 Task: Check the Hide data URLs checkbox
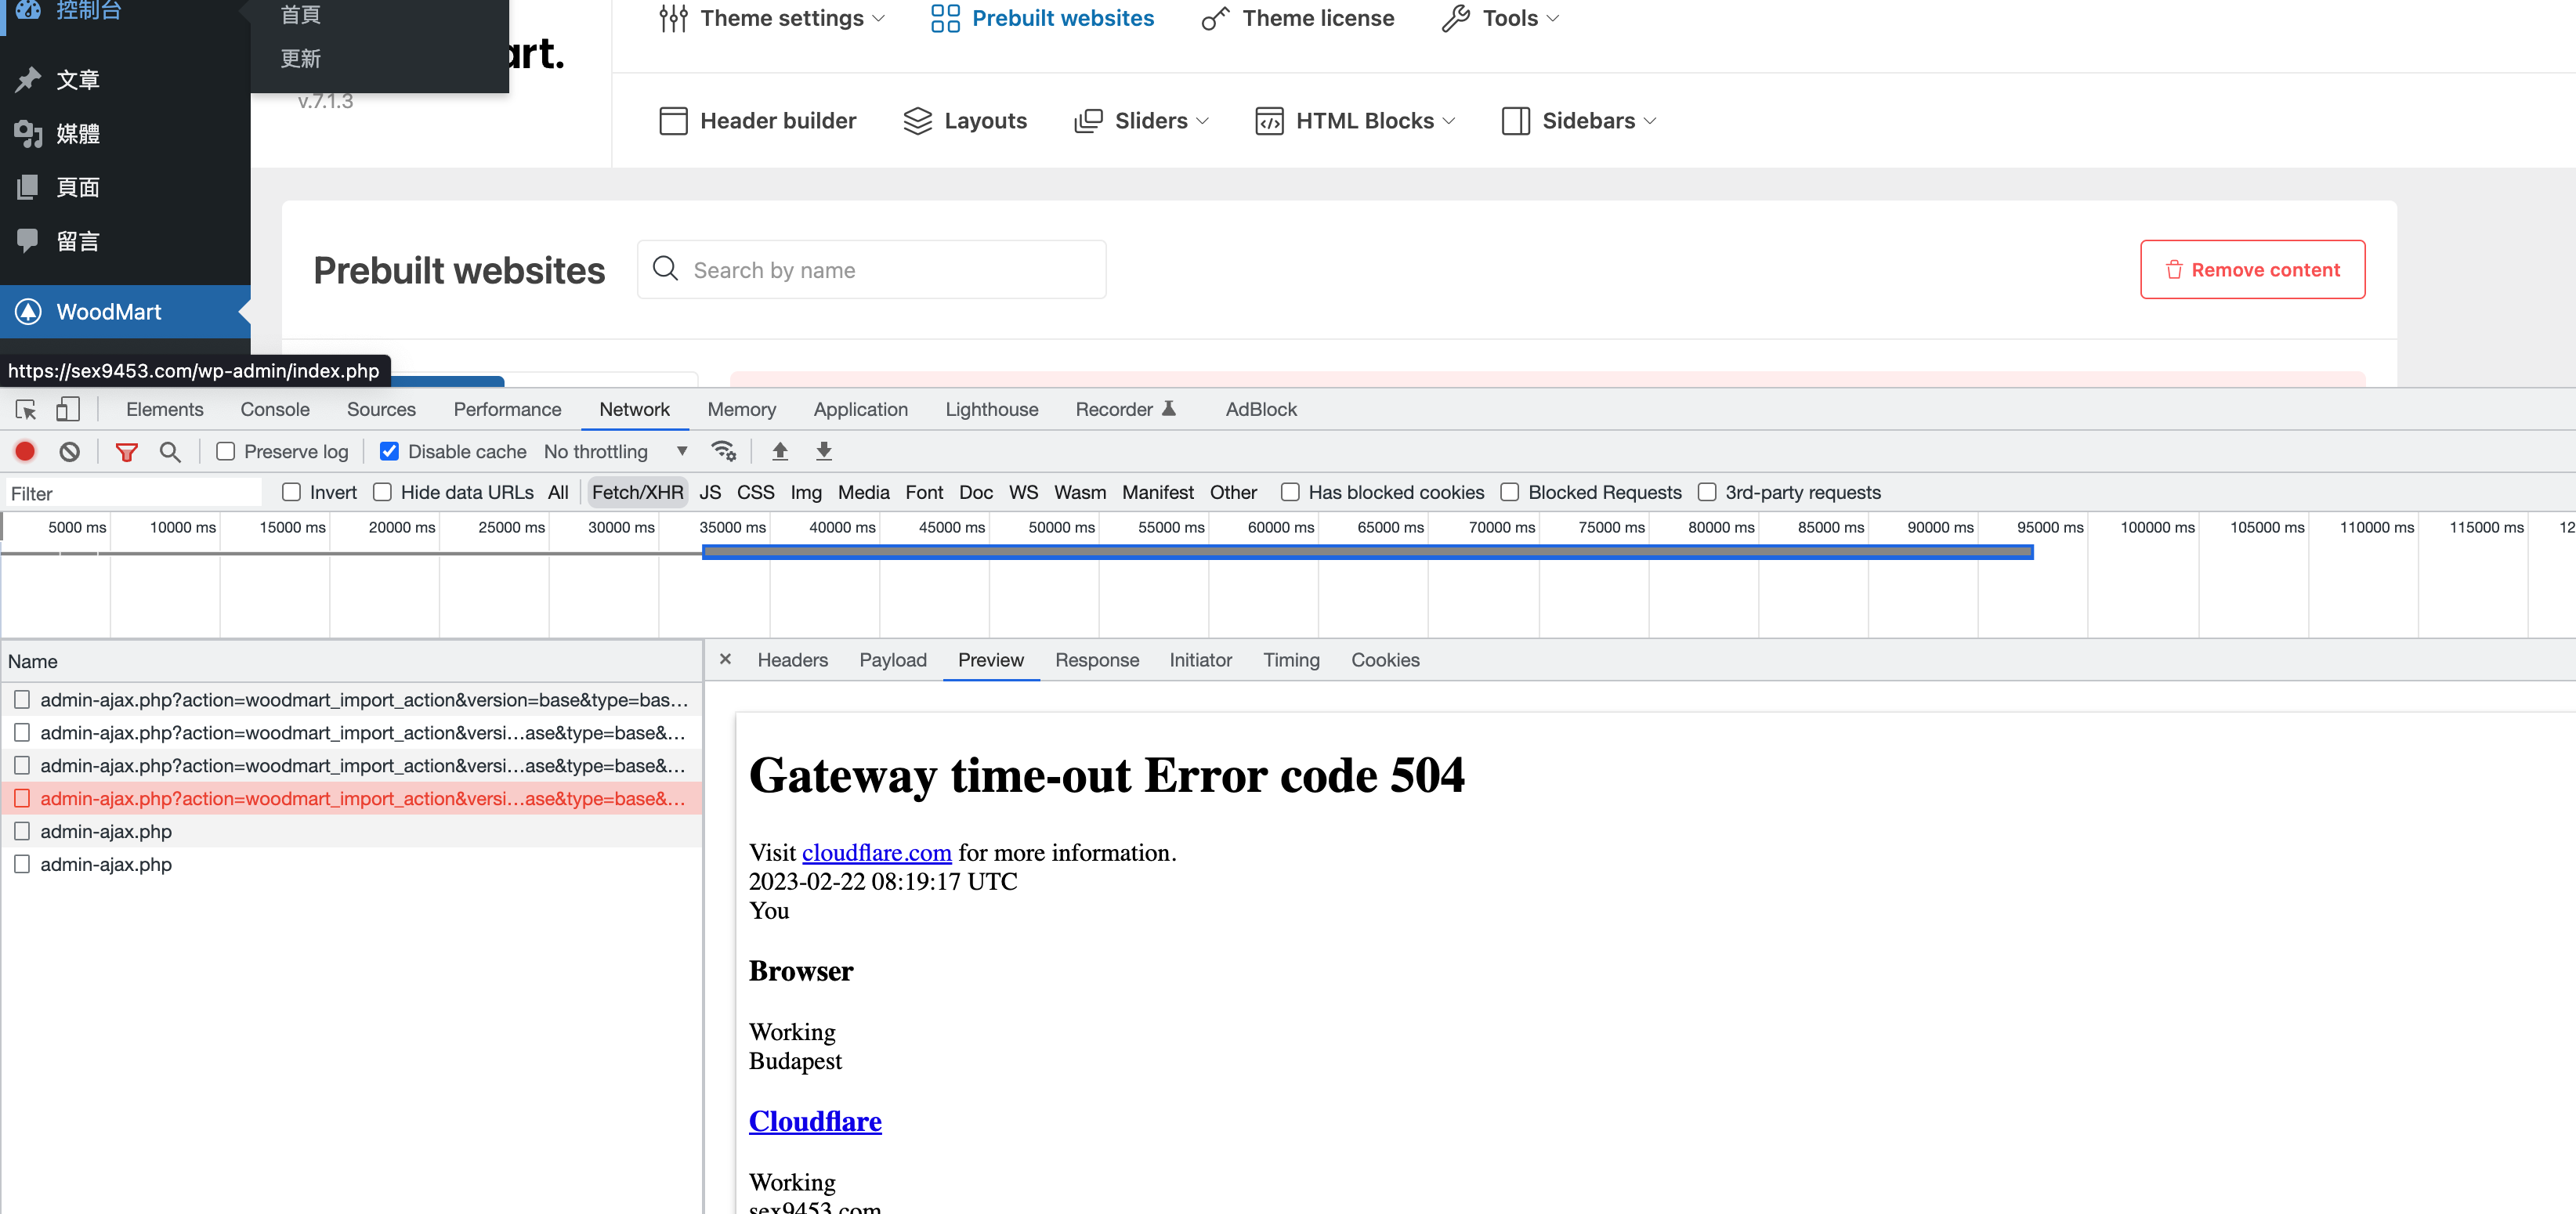point(382,492)
